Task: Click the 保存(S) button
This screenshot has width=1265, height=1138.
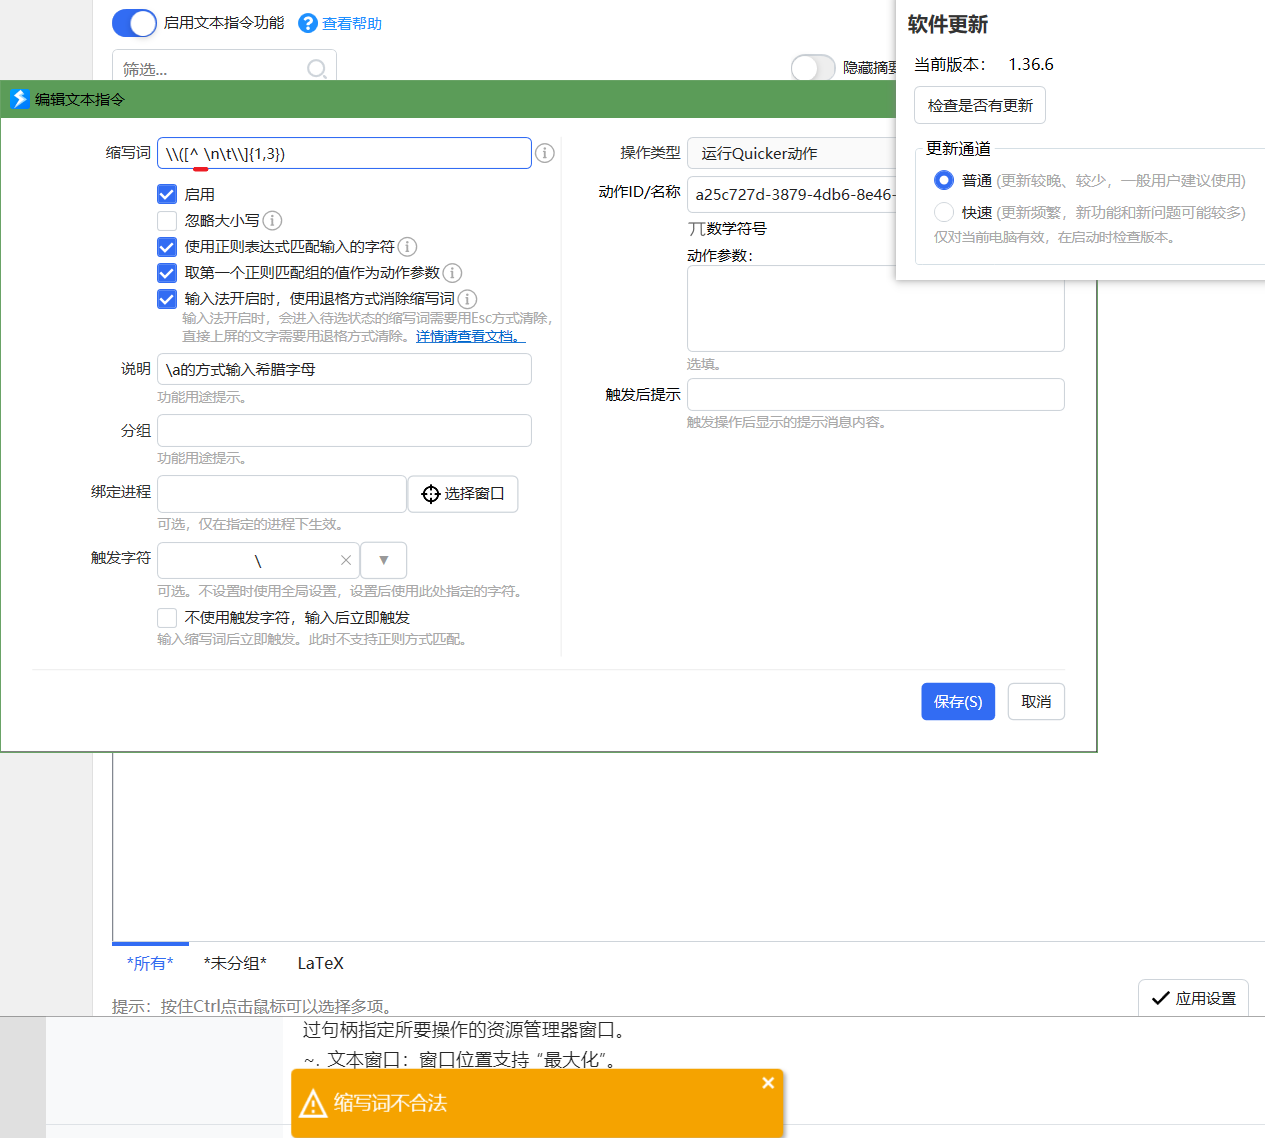Action: (958, 701)
